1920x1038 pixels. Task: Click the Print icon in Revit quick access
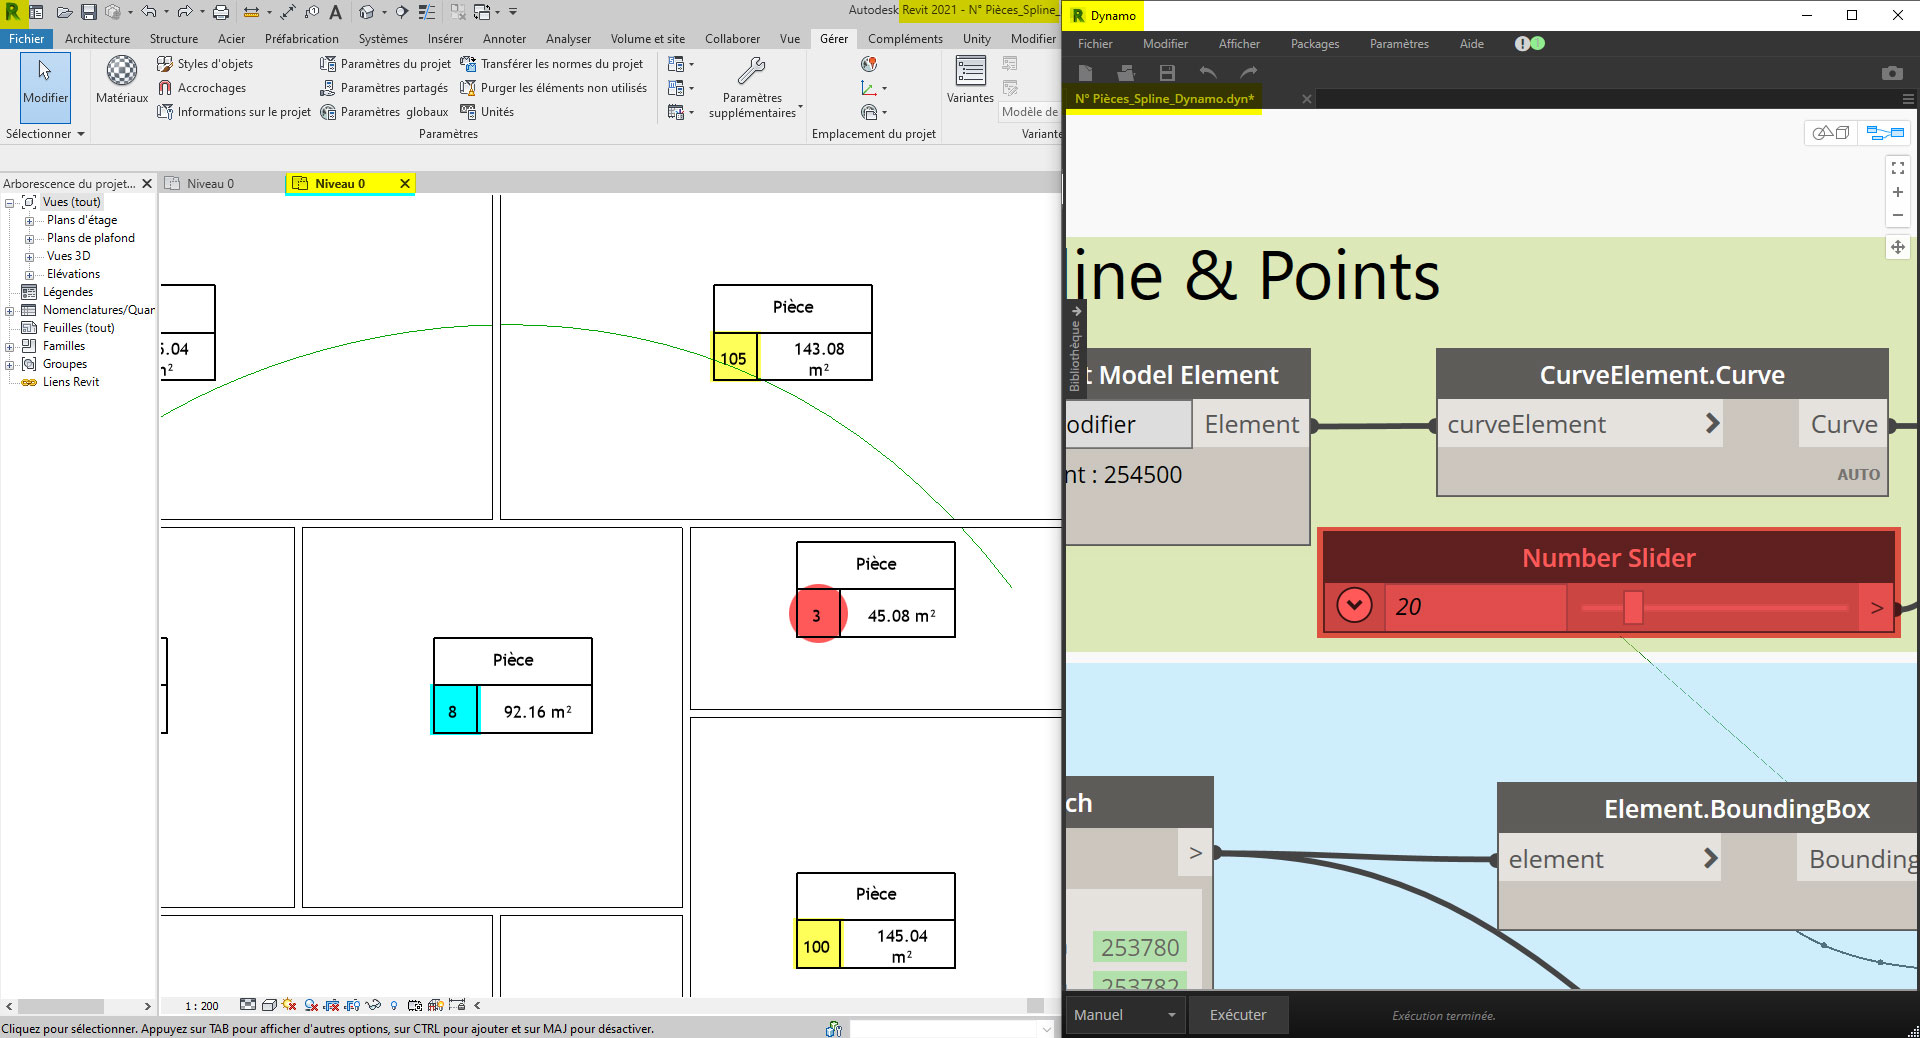click(221, 12)
